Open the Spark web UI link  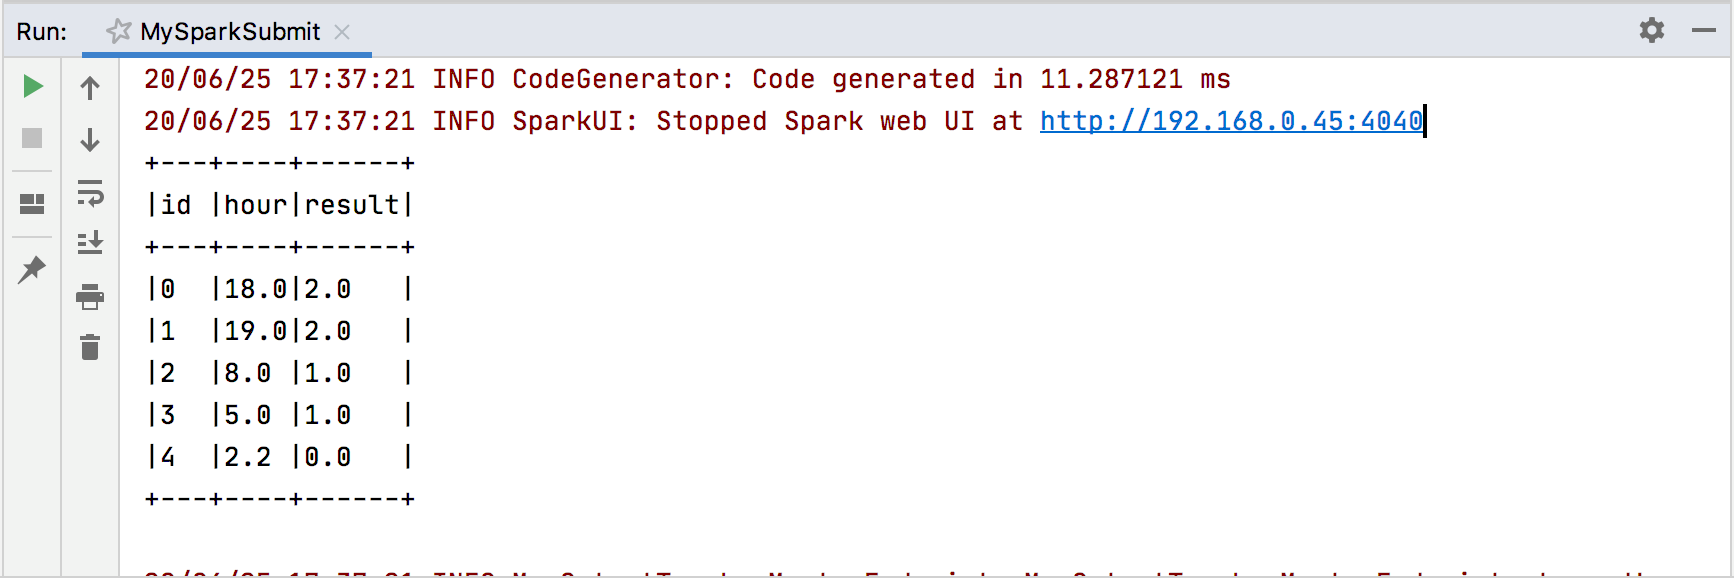click(1231, 120)
